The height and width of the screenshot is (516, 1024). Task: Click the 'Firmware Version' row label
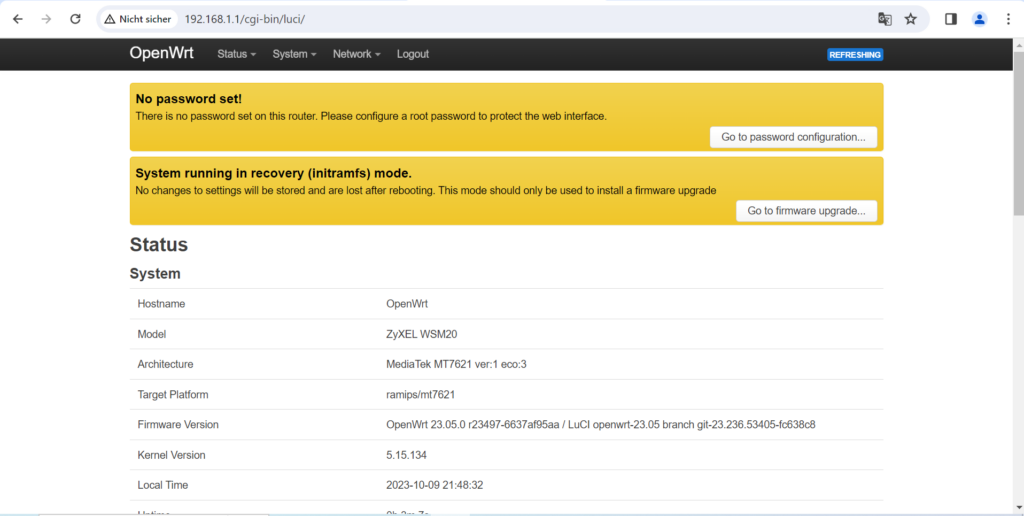(178, 425)
